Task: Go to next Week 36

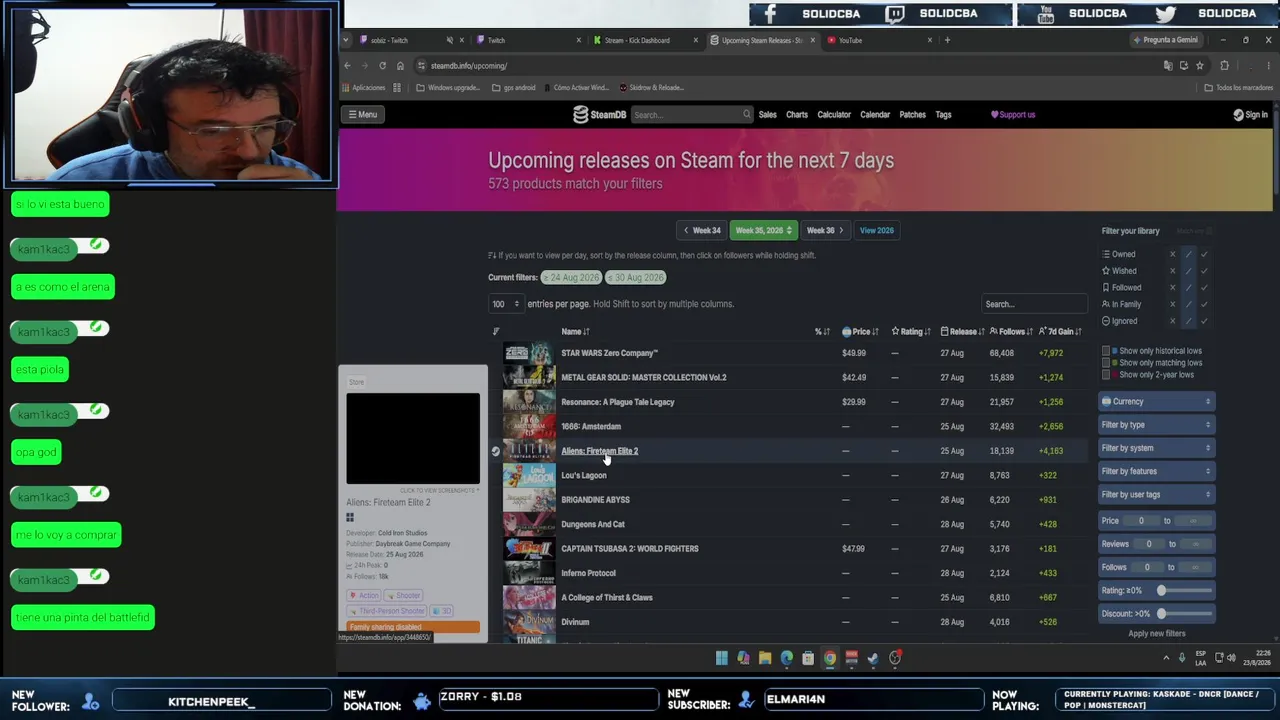Action: click(825, 230)
